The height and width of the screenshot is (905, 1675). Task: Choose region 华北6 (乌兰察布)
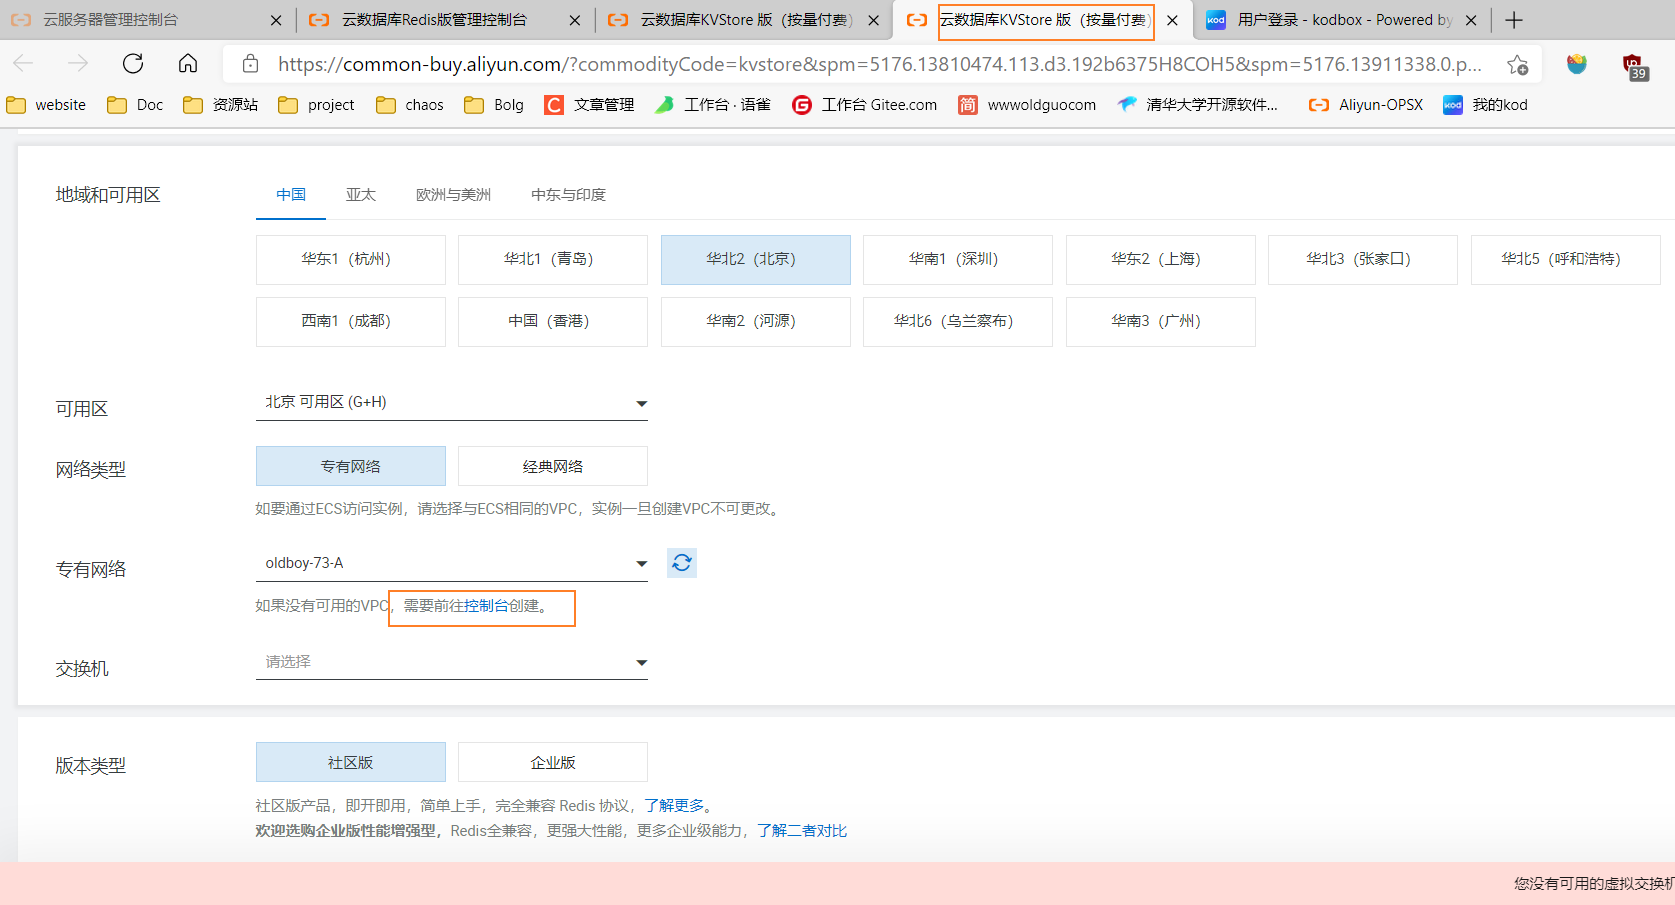958,322
